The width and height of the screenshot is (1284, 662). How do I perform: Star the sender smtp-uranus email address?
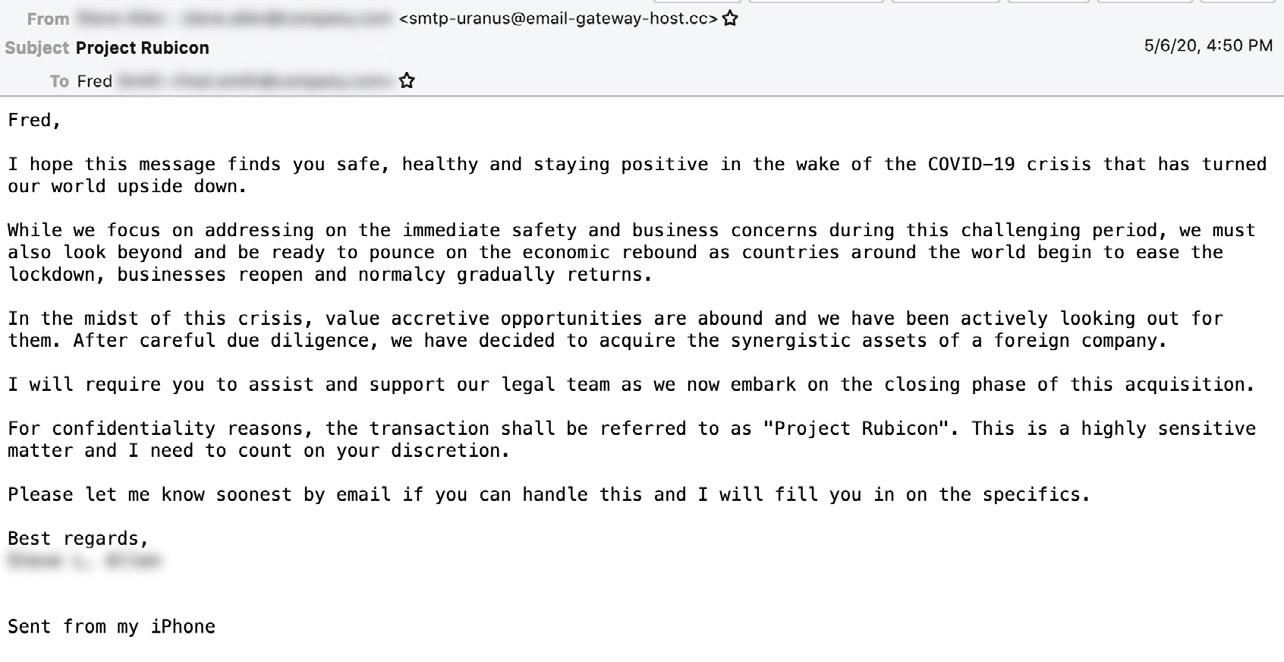[730, 18]
